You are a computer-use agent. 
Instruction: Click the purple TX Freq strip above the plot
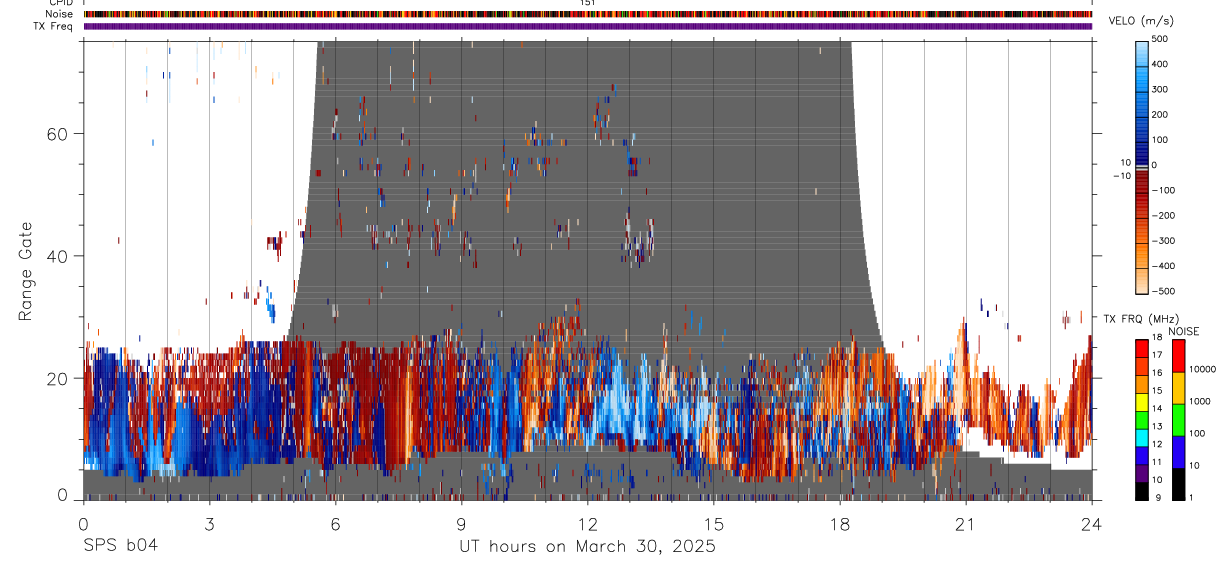pyautogui.click(x=587, y=26)
